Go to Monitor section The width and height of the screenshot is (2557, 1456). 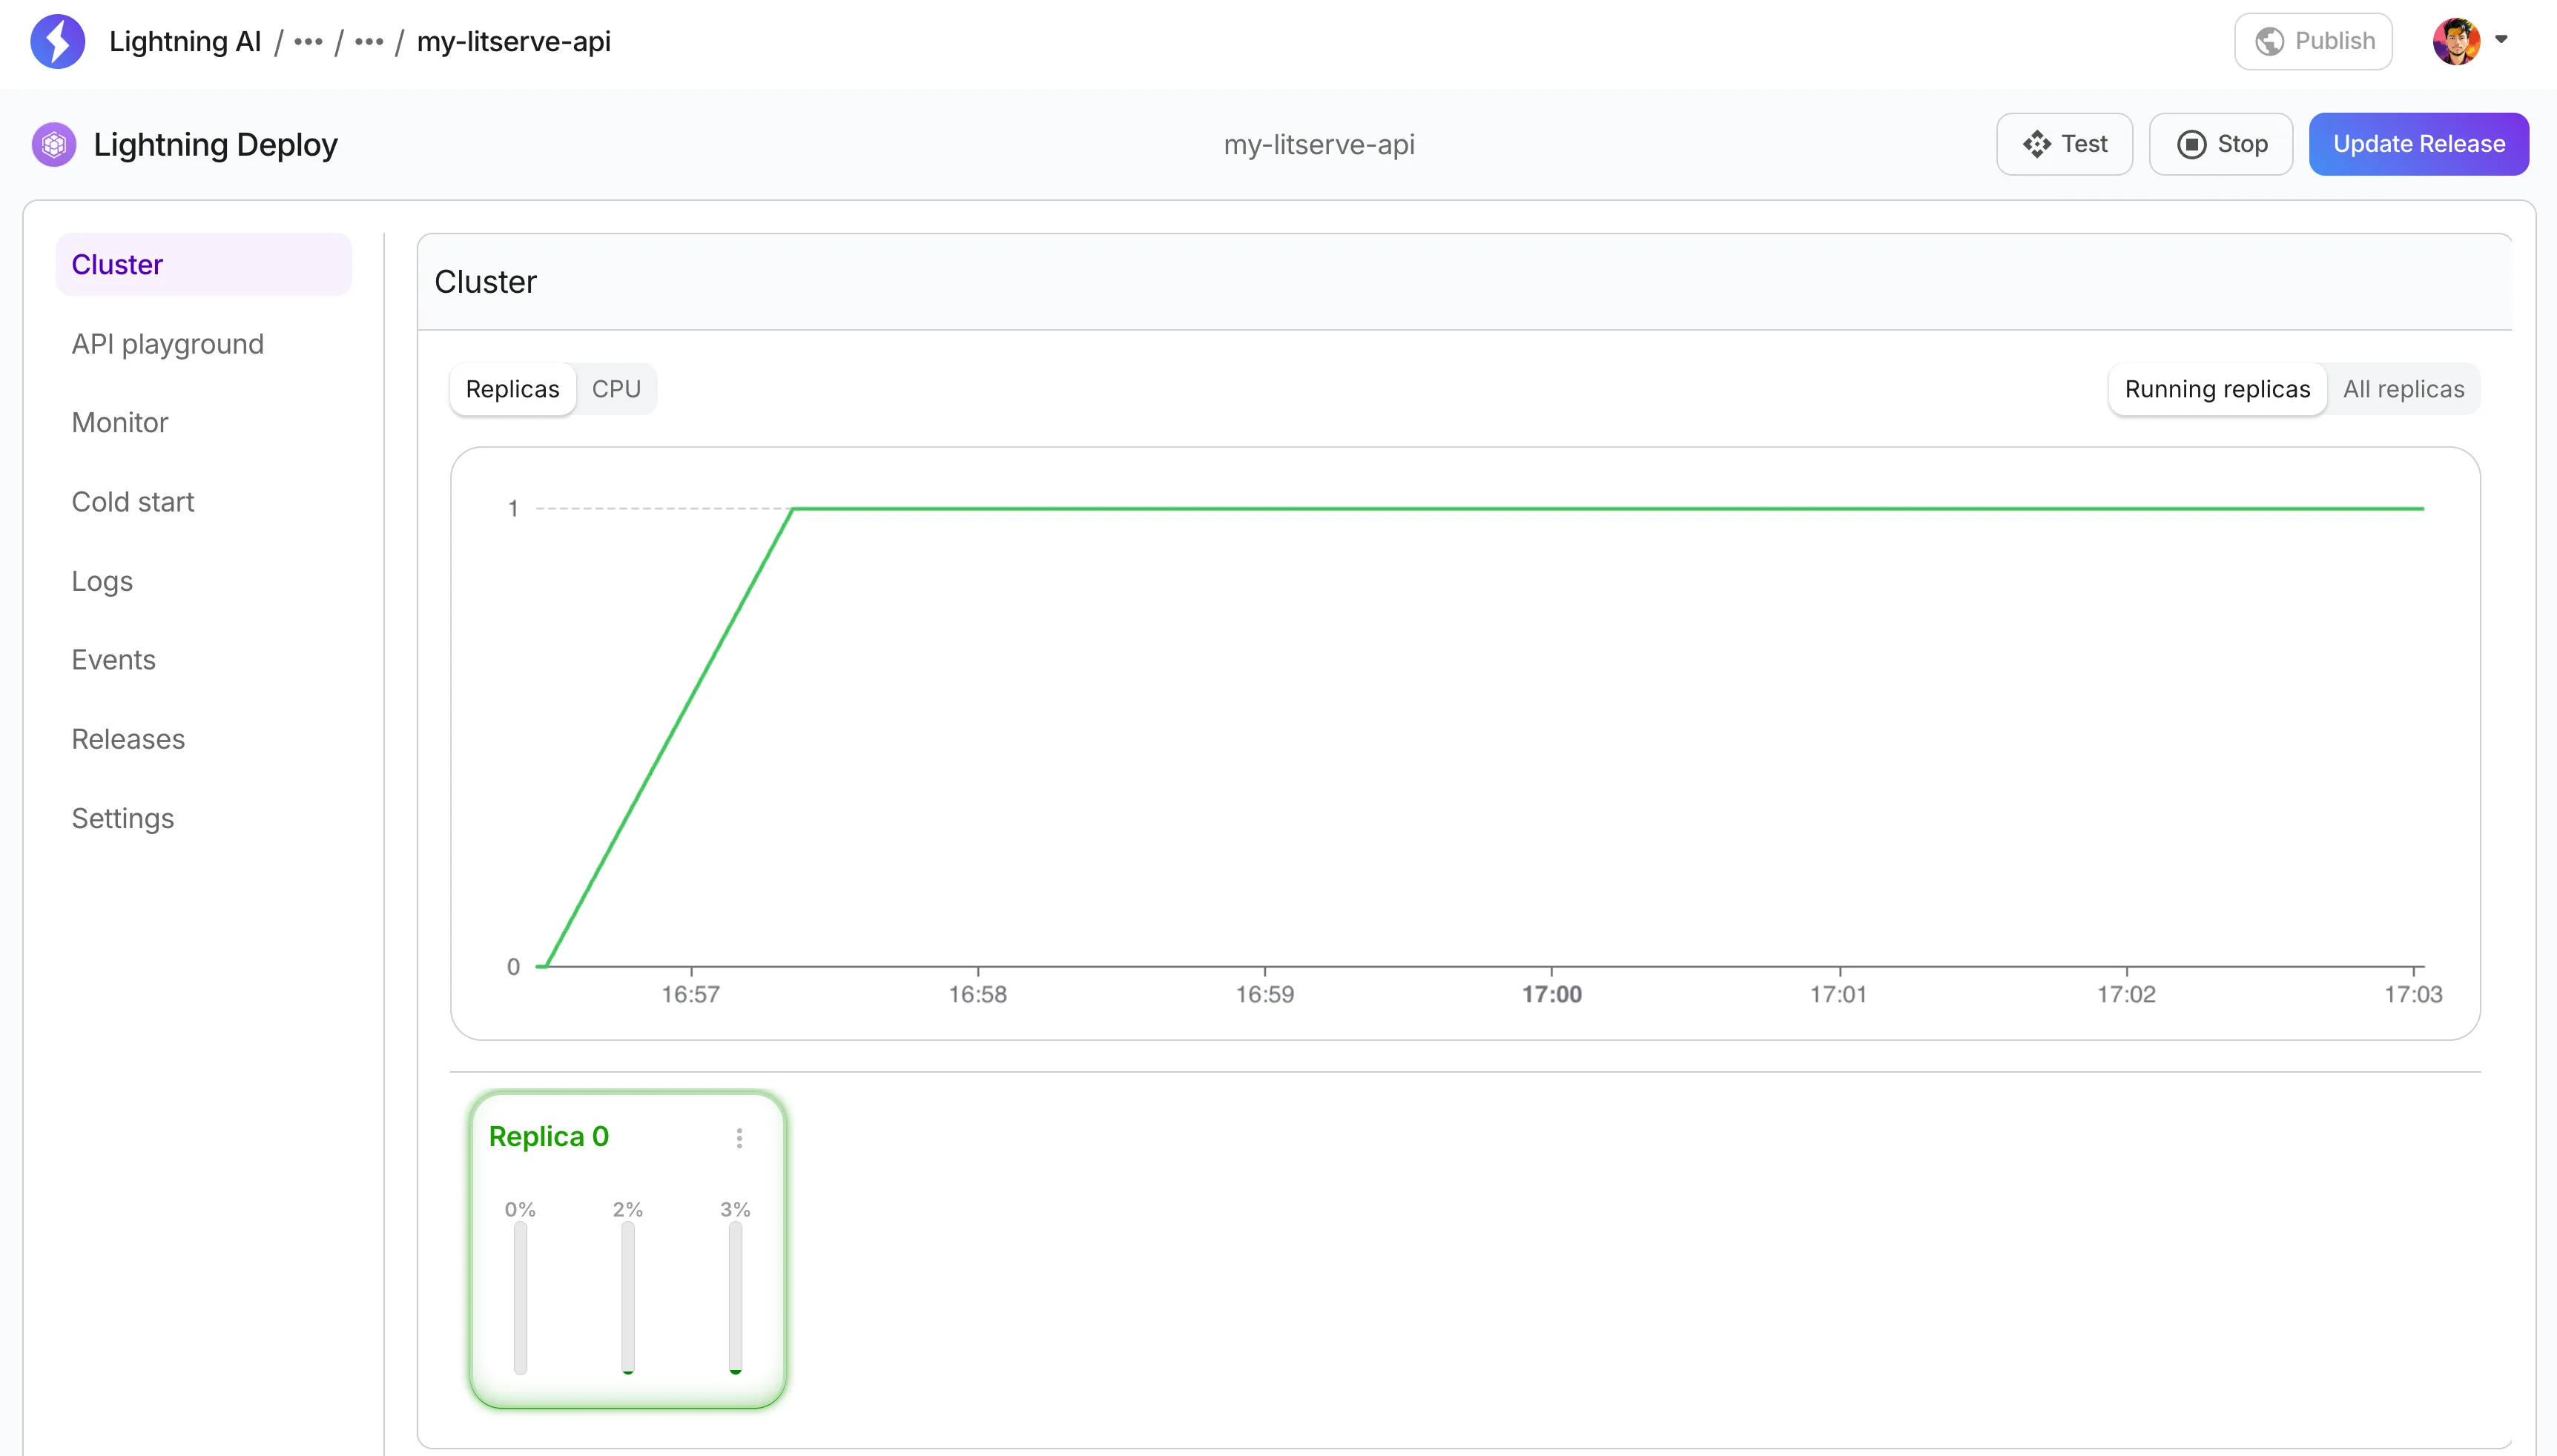coord(120,423)
